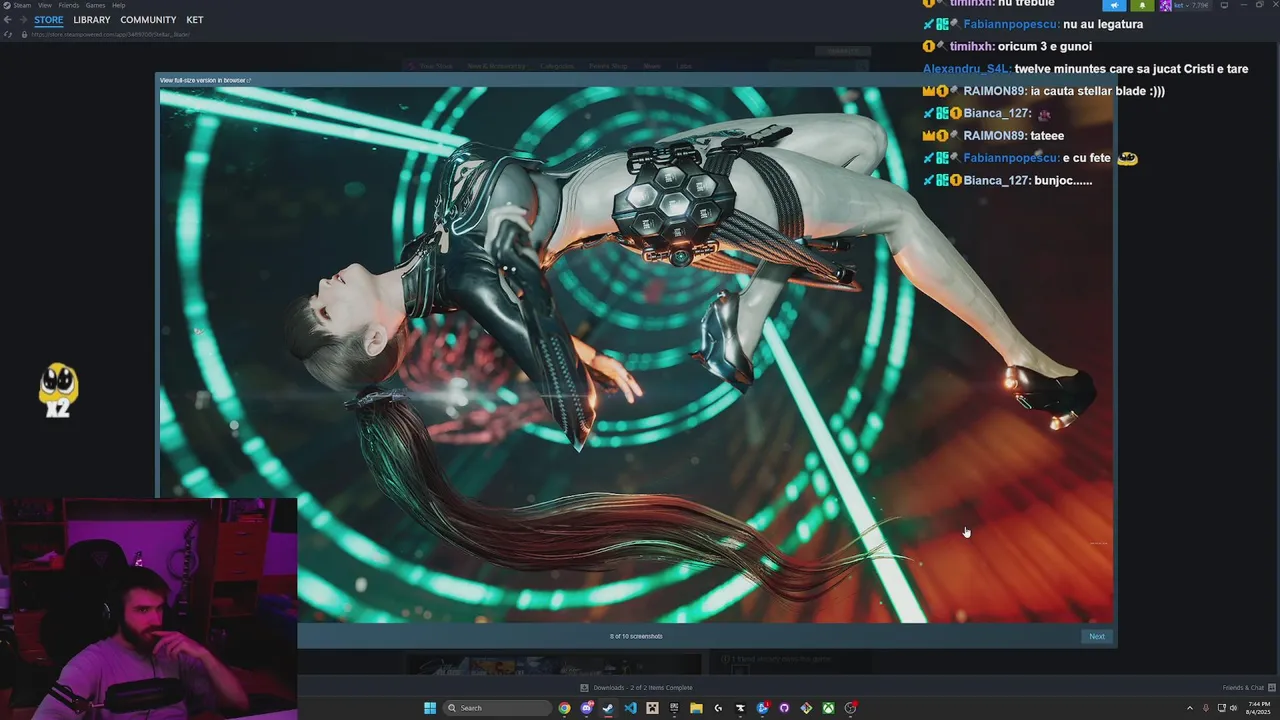1280x720 pixels.
Task: Open Epic Games launcher from the taskbar
Action: [674, 708]
